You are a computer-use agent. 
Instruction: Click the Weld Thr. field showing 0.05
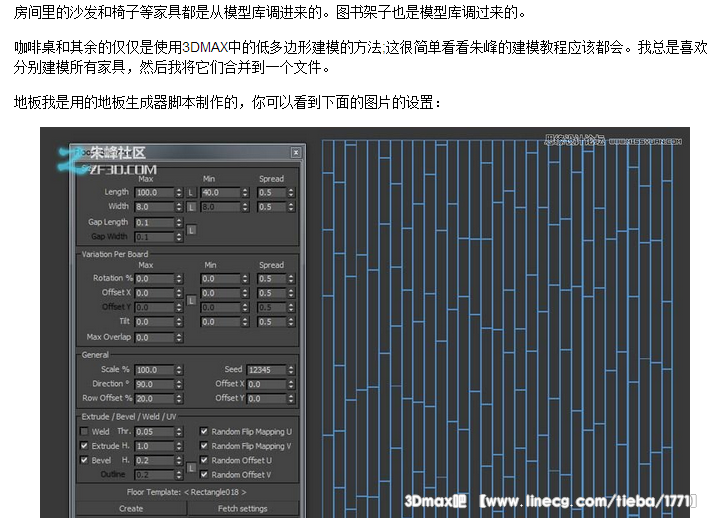pos(154,432)
